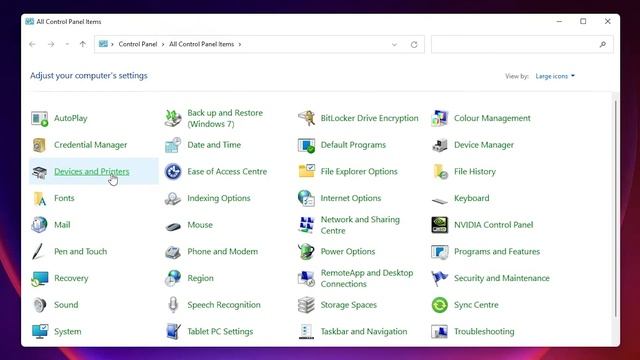The image size is (640, 360).
Task: Open the Sound speaker icon
Action: 40,305
